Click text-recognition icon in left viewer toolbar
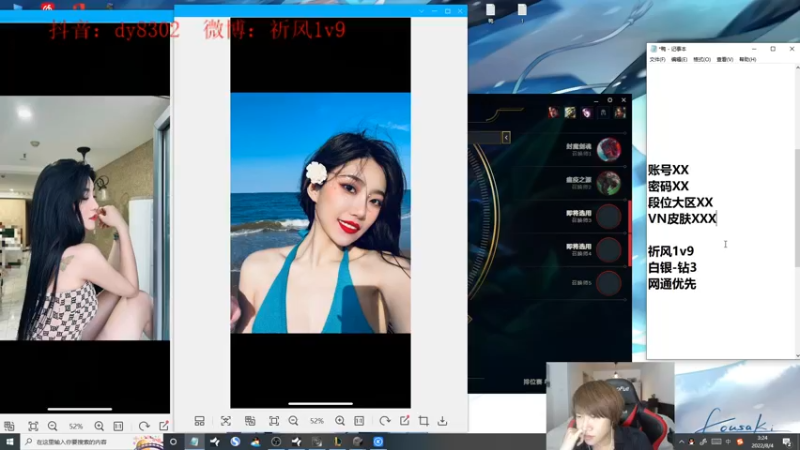Image resolution: width=800 pixels, height=450 pixels. tap(9, 426)
